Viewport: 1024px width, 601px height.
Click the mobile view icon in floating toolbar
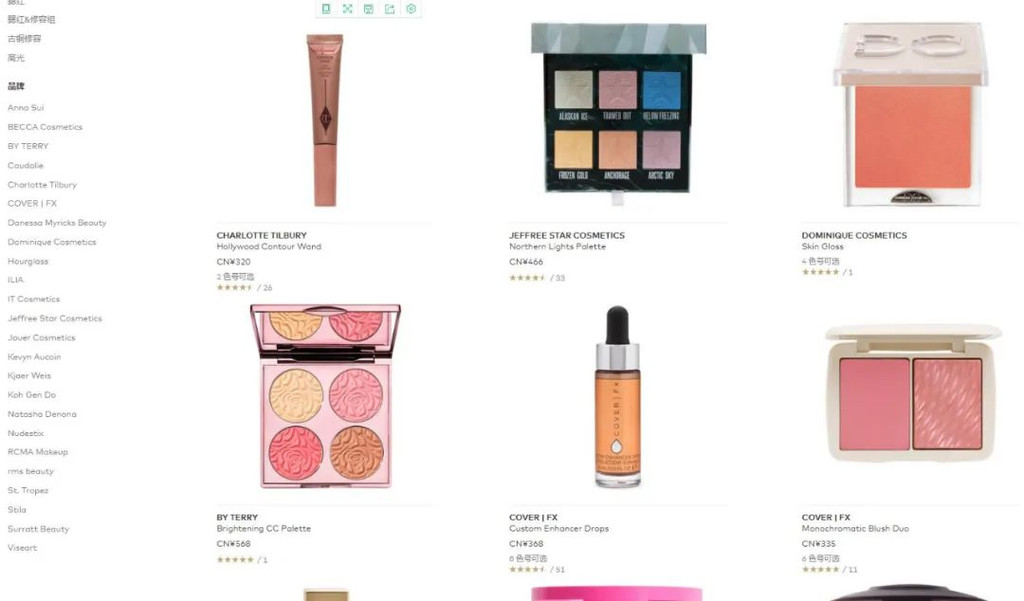coord(326,8)
